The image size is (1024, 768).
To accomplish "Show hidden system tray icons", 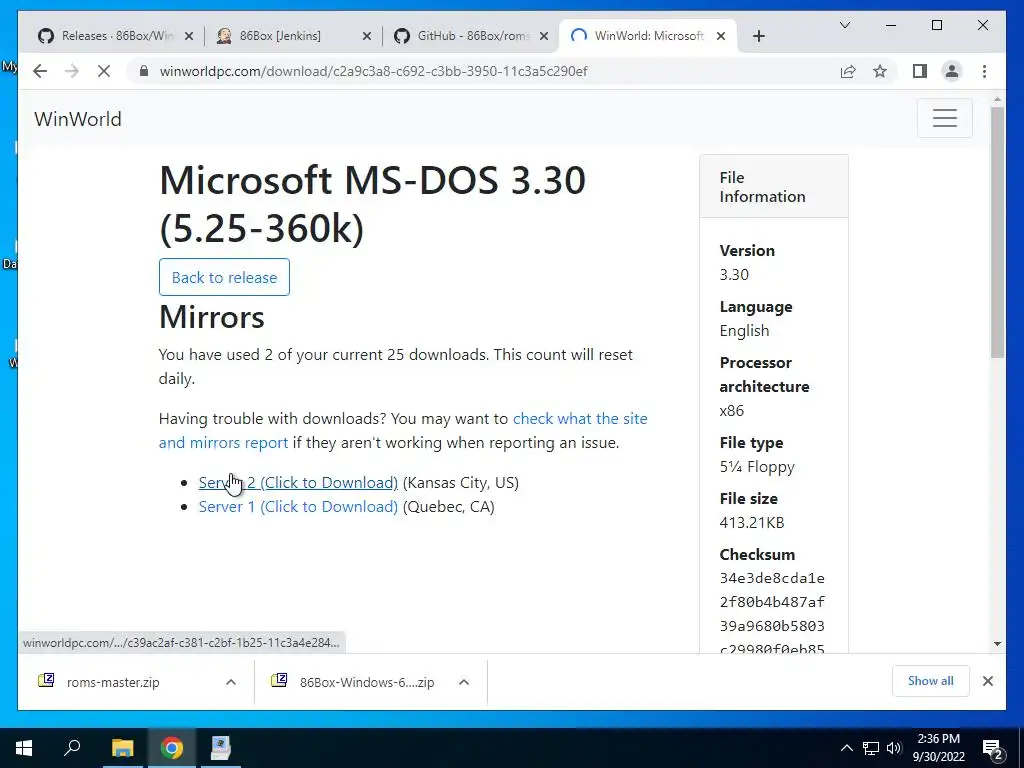I will tap(846, 748).
